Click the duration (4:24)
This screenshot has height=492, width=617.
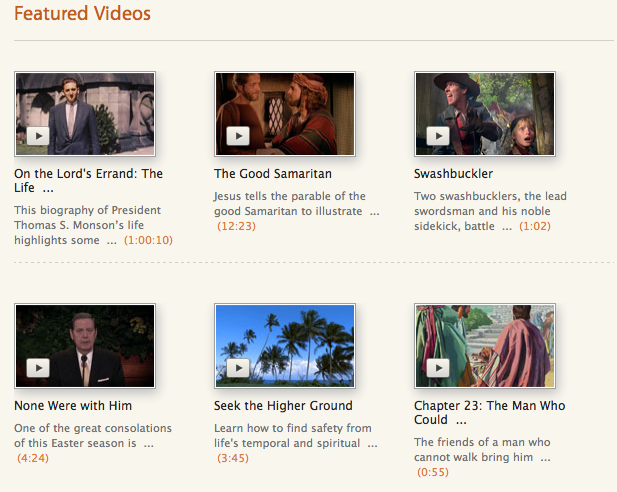33,458
